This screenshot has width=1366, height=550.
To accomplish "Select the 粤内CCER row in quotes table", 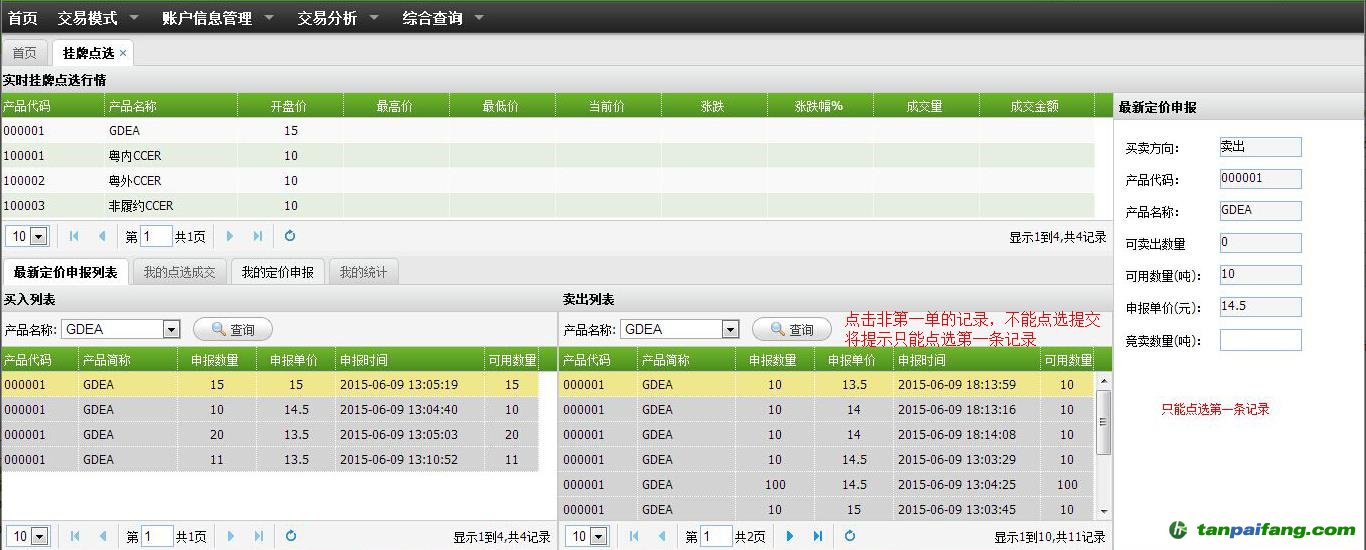I will pos(135,156).
